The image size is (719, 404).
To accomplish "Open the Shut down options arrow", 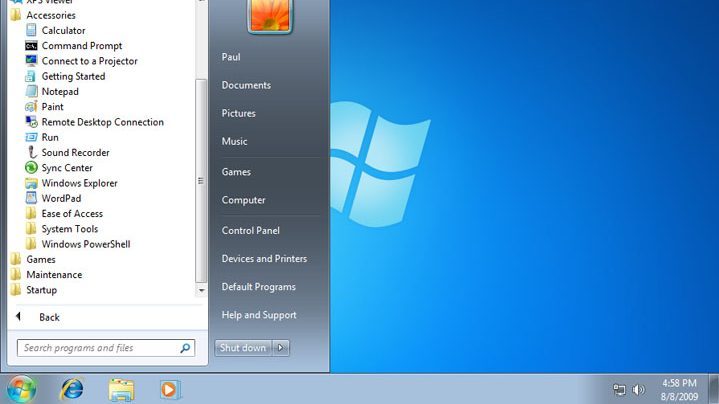I will [x=281, y=348].
